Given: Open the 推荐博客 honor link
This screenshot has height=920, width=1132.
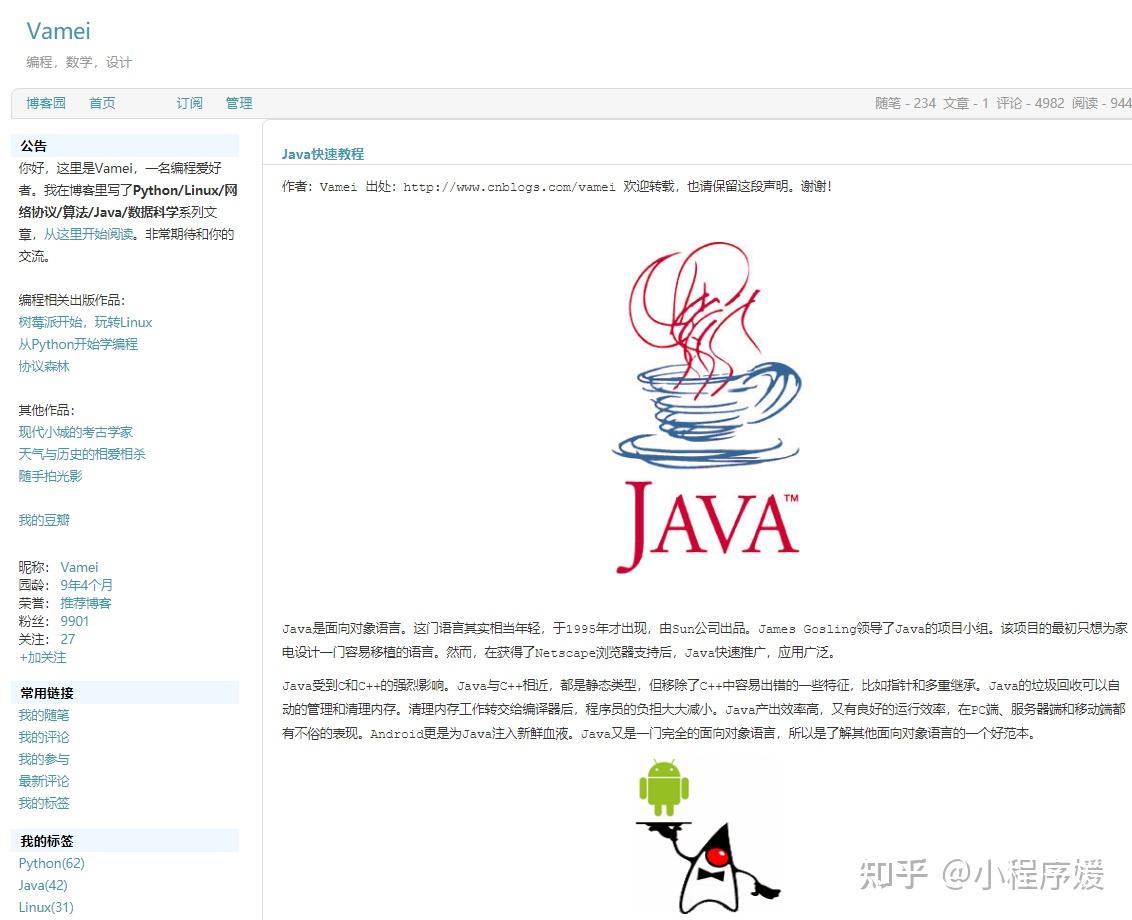Looking at the screenshot, I should [x=86, y=603].
